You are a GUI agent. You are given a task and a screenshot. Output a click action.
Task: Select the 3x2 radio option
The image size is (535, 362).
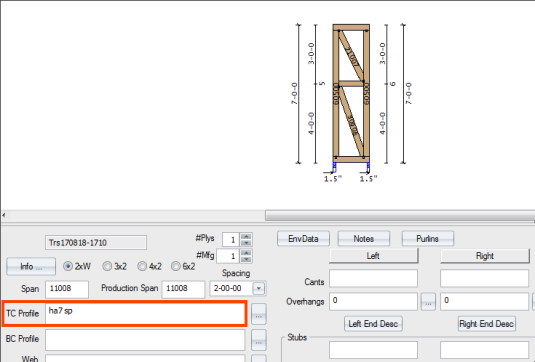click(x=107, y=266)
